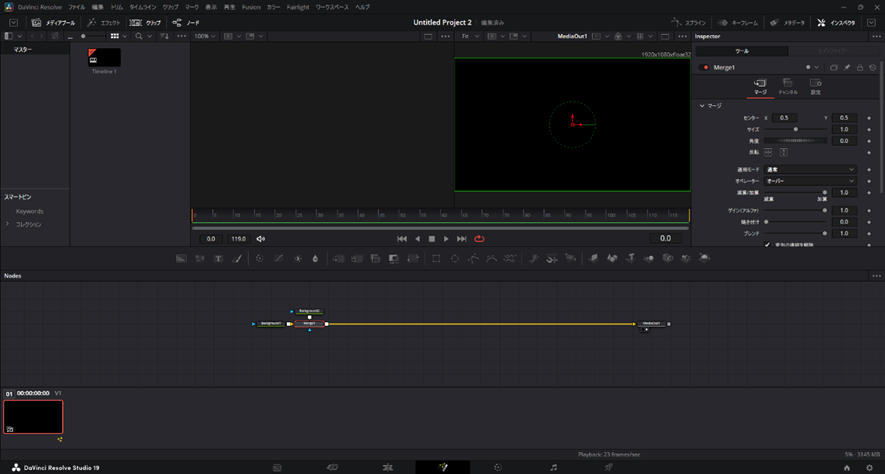Open the Operator dropdown
885x474 pixels.
click(810, 181)
